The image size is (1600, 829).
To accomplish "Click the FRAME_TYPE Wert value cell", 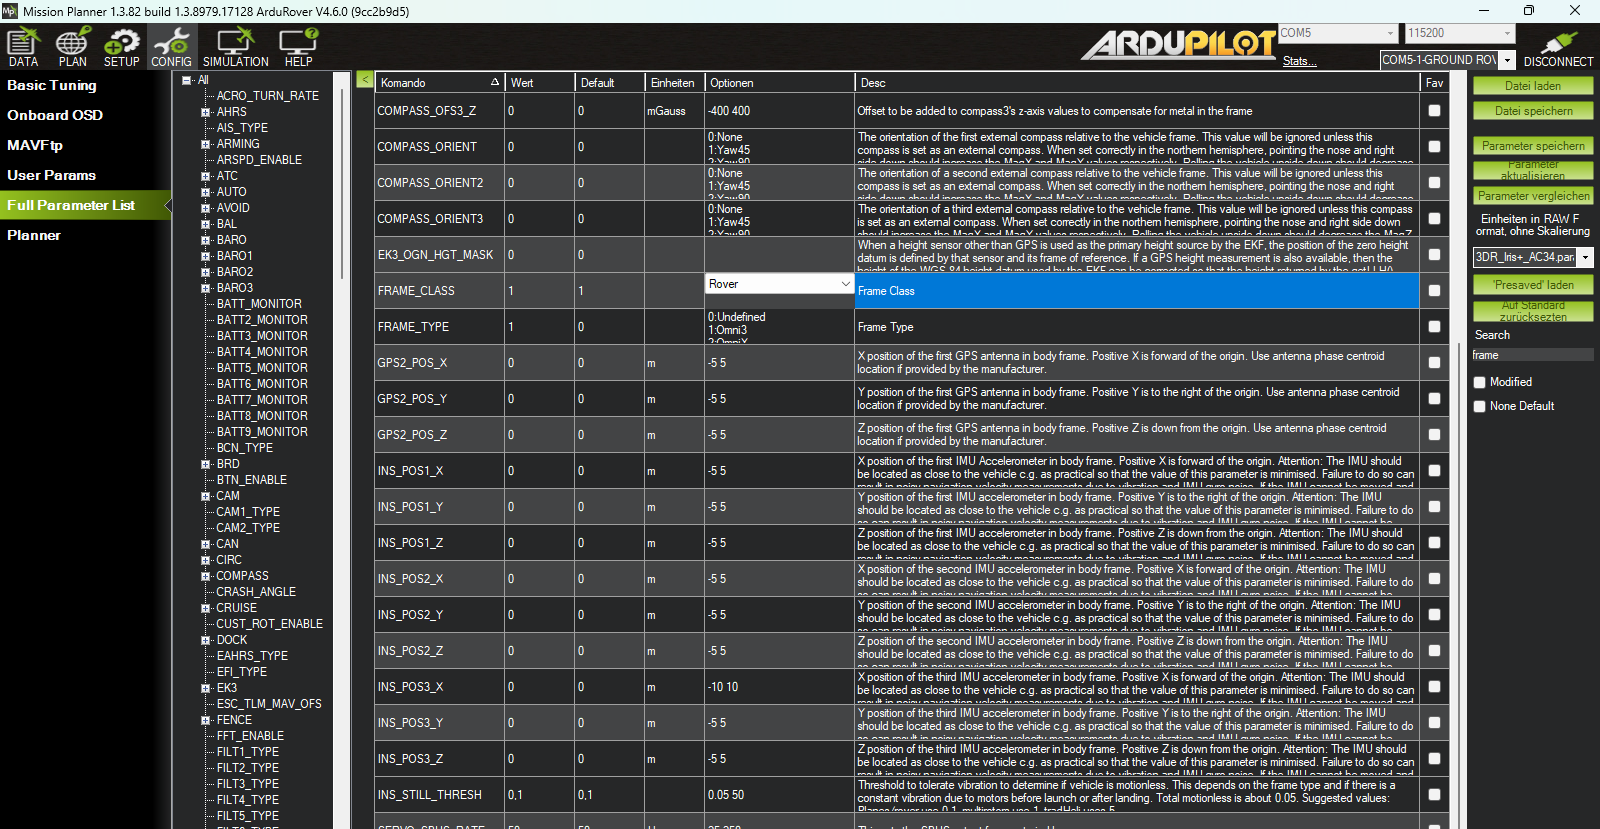I will pyautogui.click(x=539, y=327).
